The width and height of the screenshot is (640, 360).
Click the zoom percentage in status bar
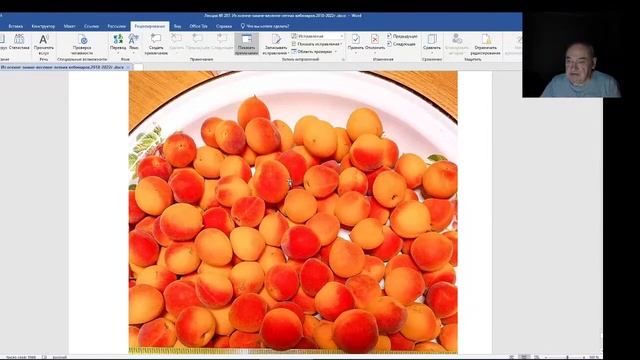pos(594,357)
